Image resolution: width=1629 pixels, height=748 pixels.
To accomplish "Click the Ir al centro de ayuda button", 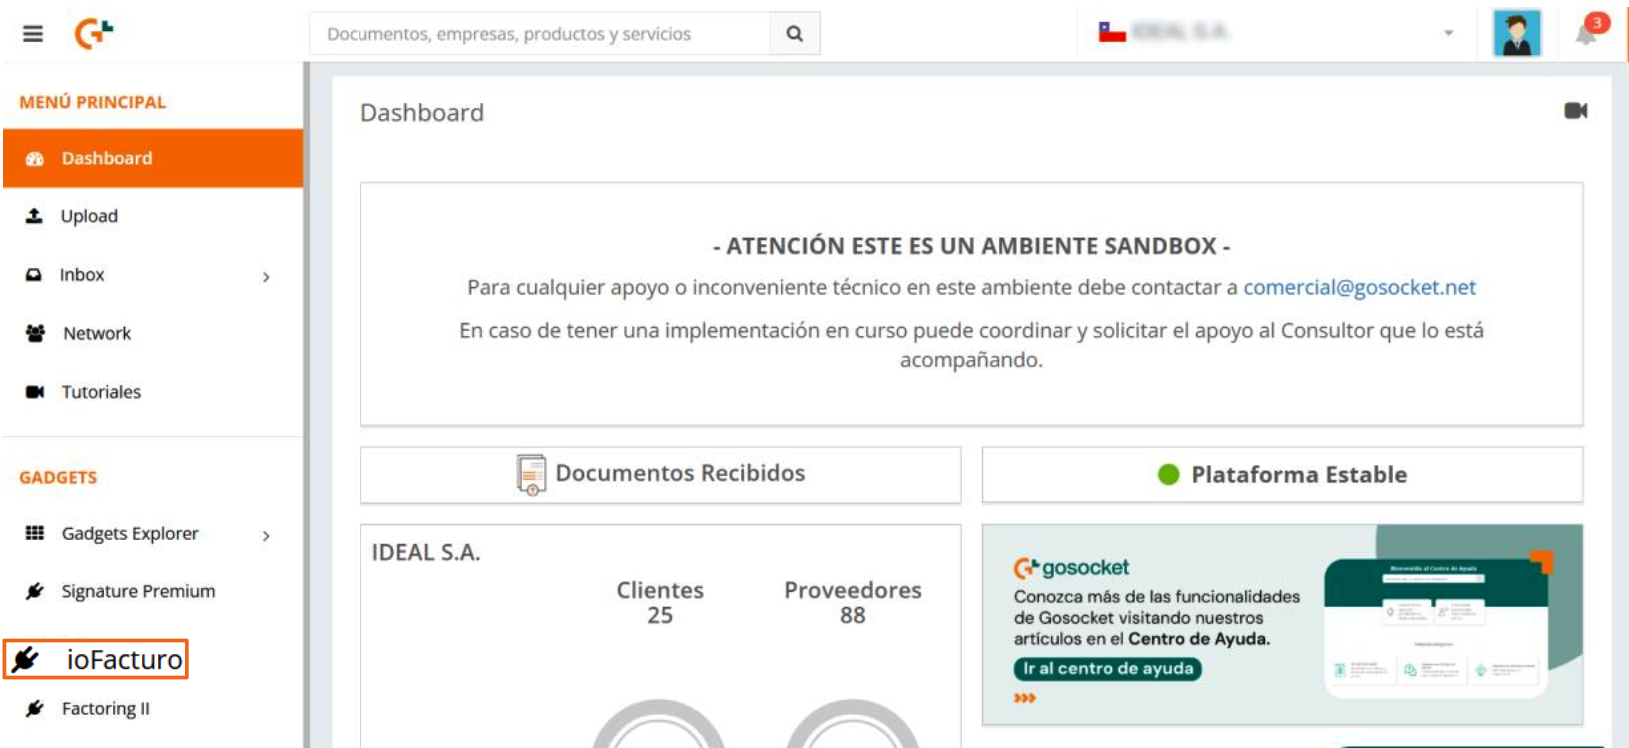I will 1107,669.
